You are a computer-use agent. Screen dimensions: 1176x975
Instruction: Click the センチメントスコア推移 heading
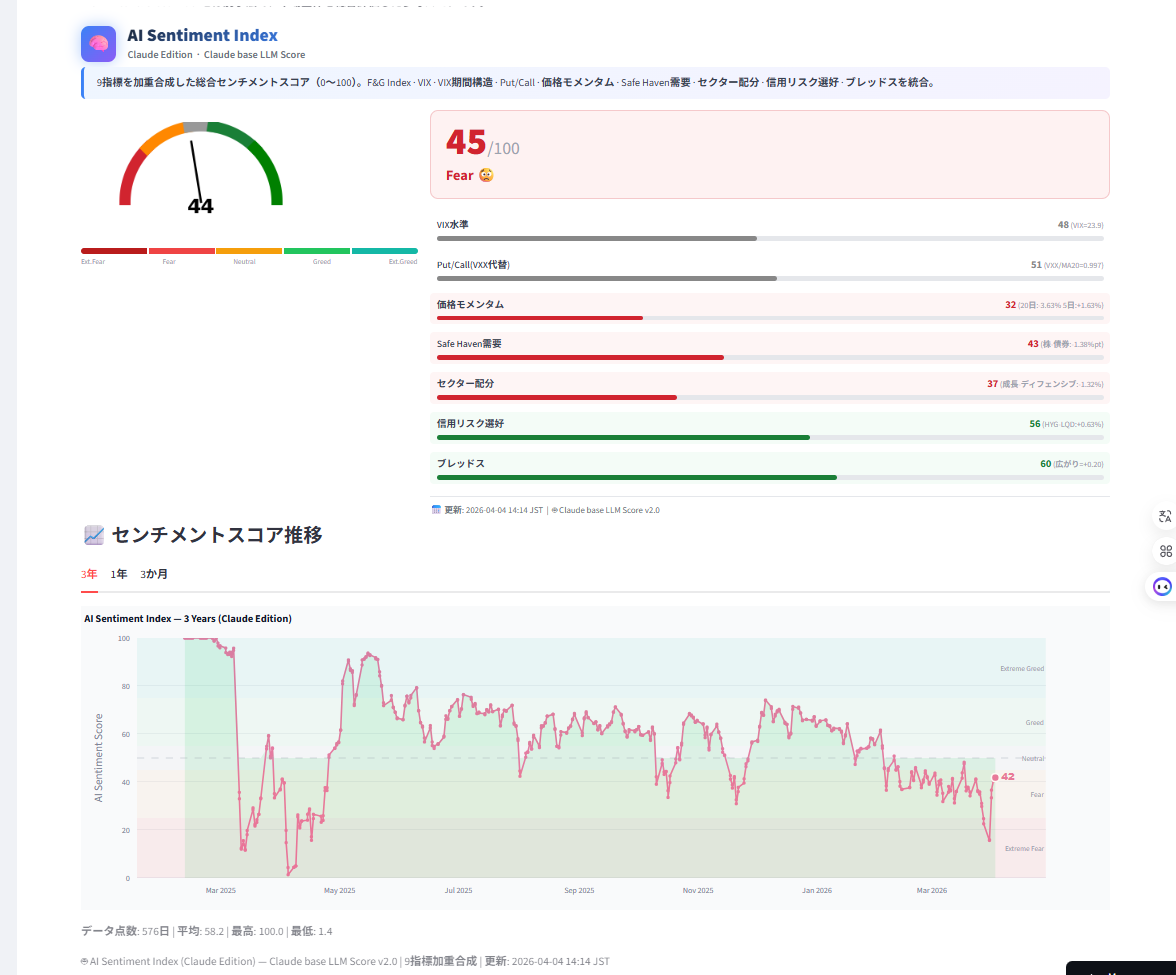pos(217,535)
